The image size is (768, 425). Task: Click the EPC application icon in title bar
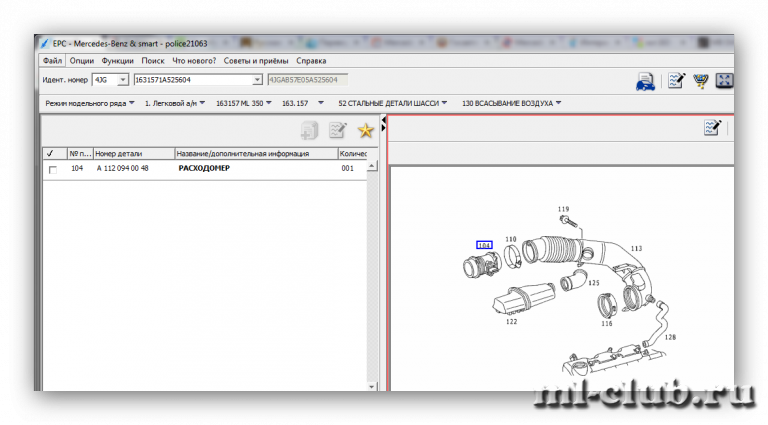click(x=45, y=44)
